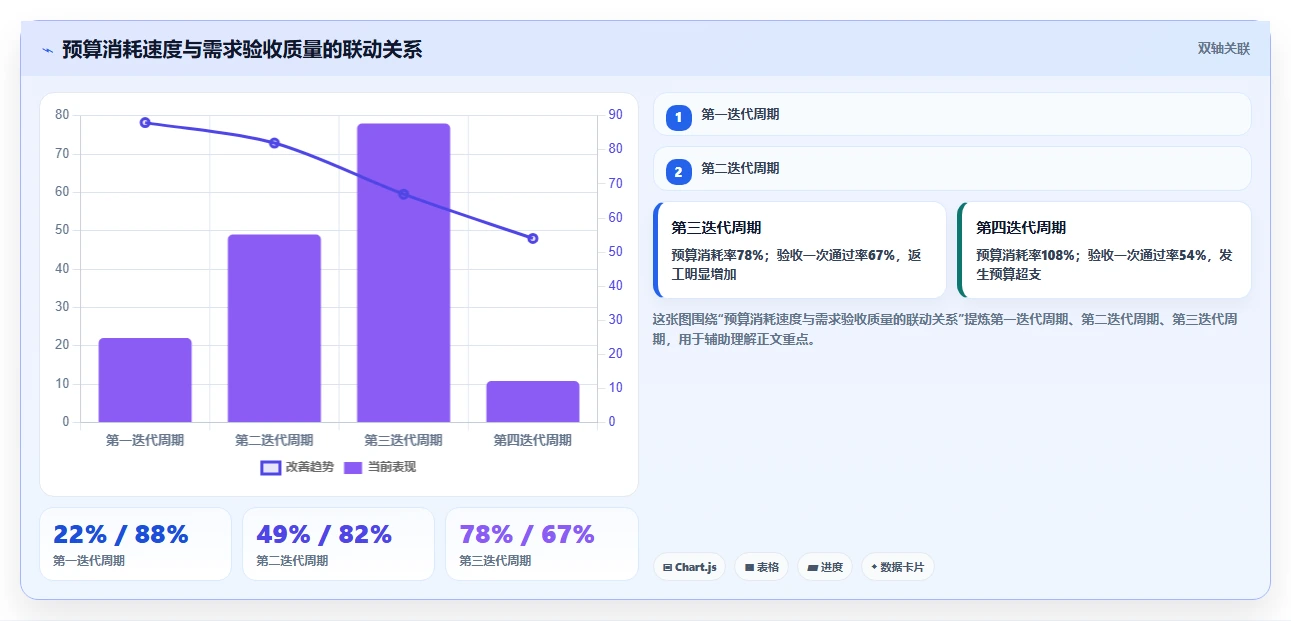
Task: Expand the 第一迭代周期 list row
Action: tap(952, 114)
